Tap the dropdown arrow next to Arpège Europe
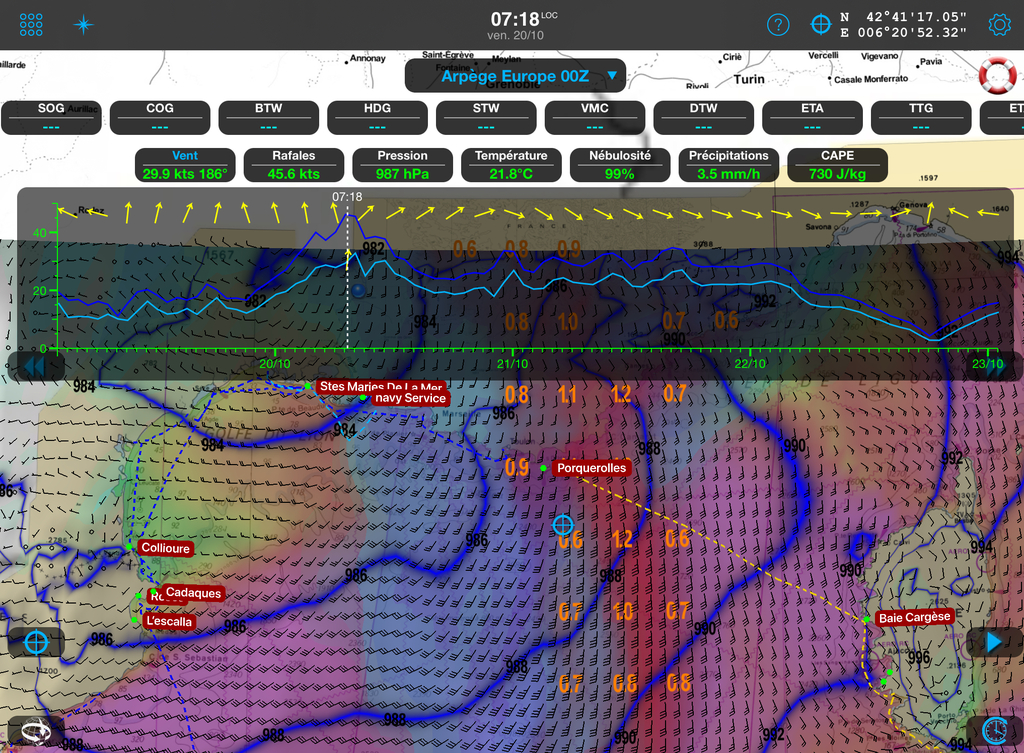 tap(612, 76)
